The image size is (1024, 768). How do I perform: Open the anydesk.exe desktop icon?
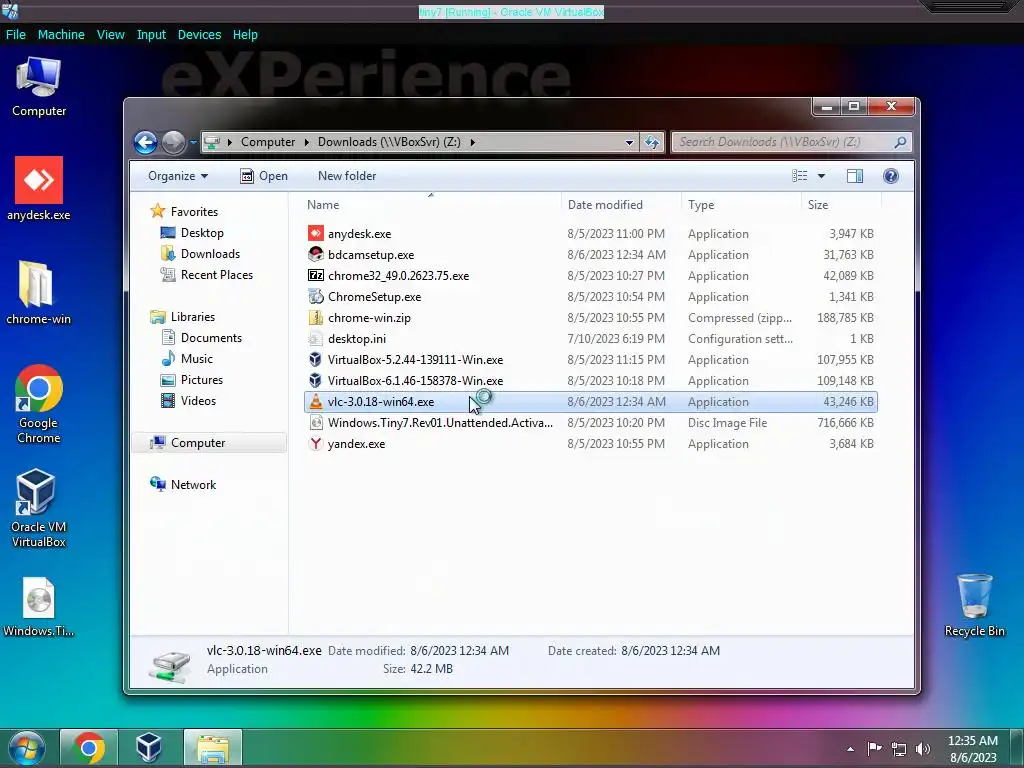pyautogui.click(x=39, y=188)
